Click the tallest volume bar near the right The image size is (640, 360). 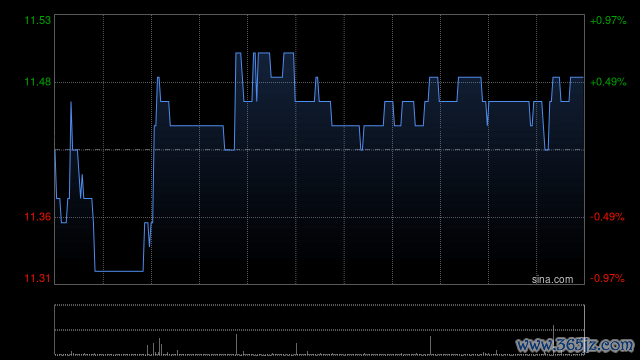coord(553,340)
